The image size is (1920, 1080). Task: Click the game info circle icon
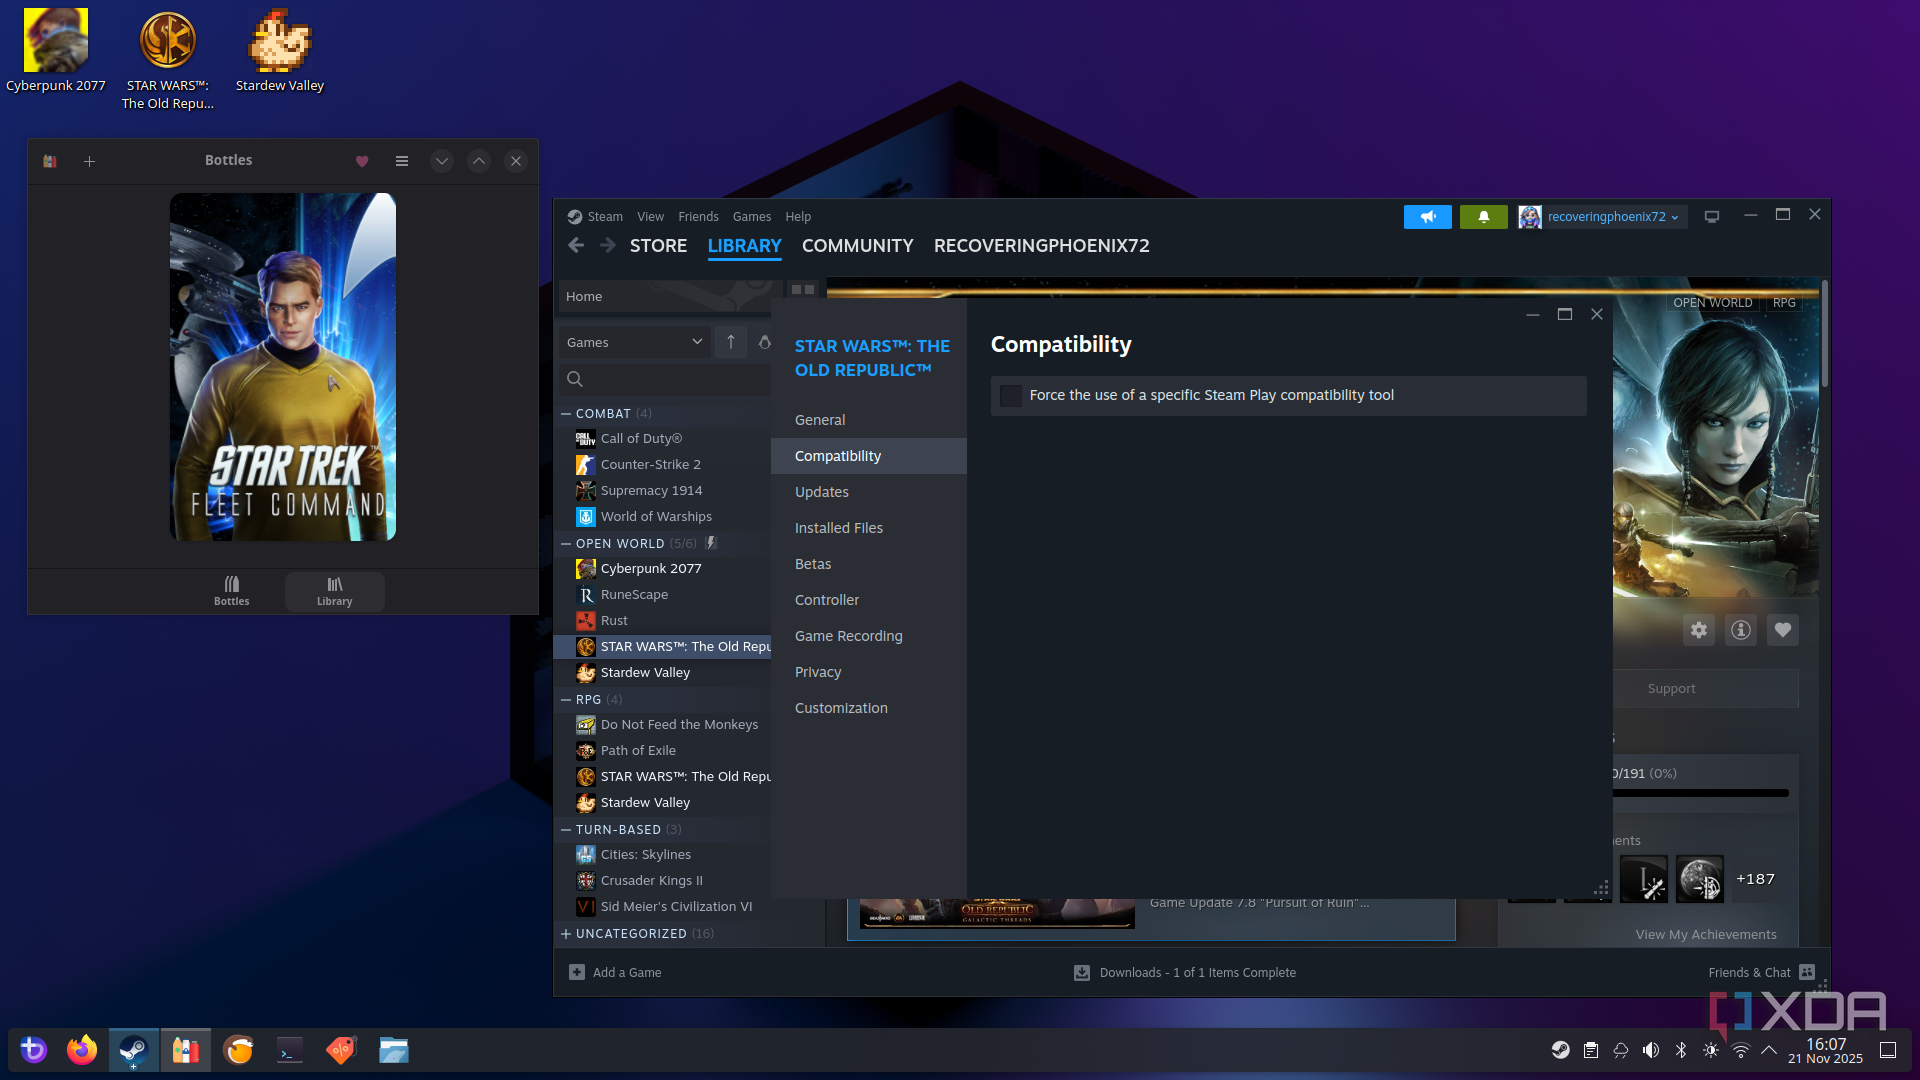1740,630
